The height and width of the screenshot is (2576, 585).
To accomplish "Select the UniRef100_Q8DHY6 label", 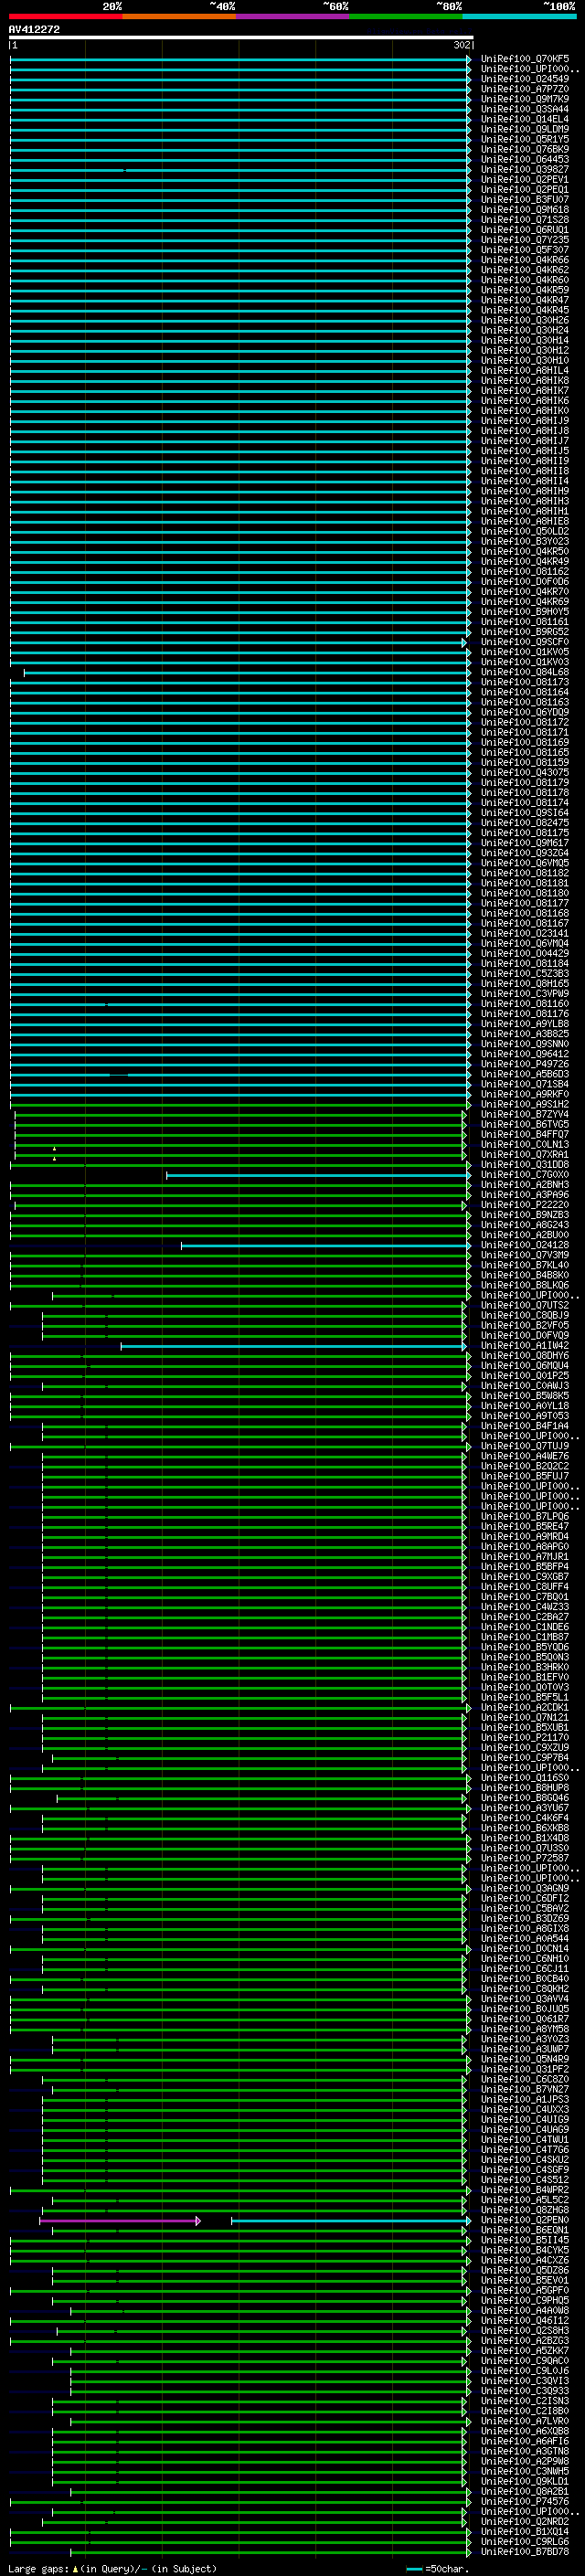I will pos(525,1355).
